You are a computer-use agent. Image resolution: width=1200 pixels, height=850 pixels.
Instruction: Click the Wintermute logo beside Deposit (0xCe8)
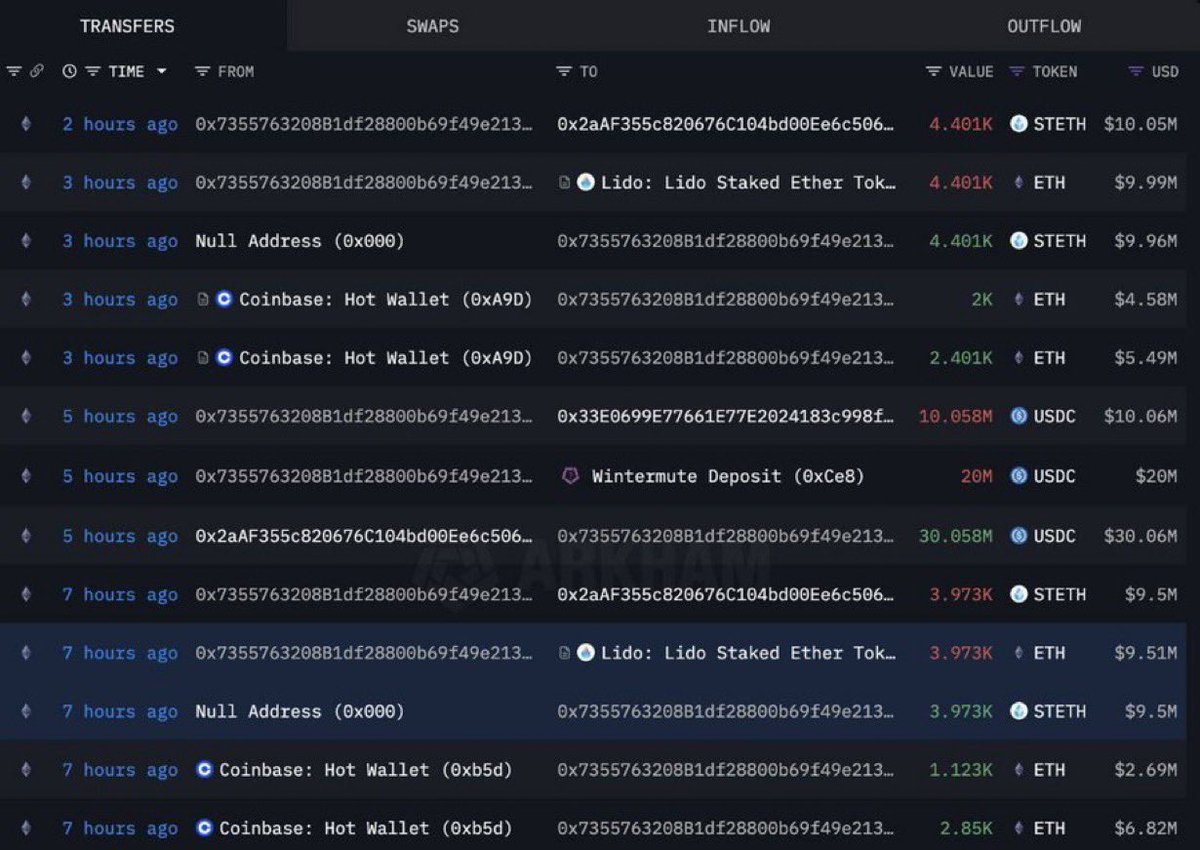coord(569,476)
